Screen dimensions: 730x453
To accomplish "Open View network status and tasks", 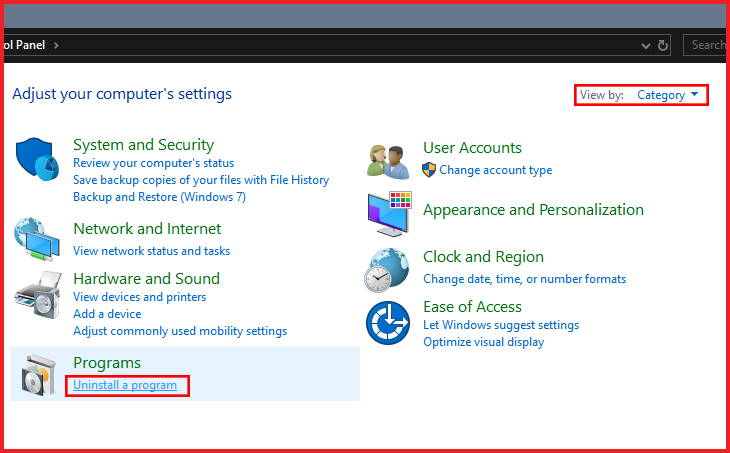I will point(152,251).
